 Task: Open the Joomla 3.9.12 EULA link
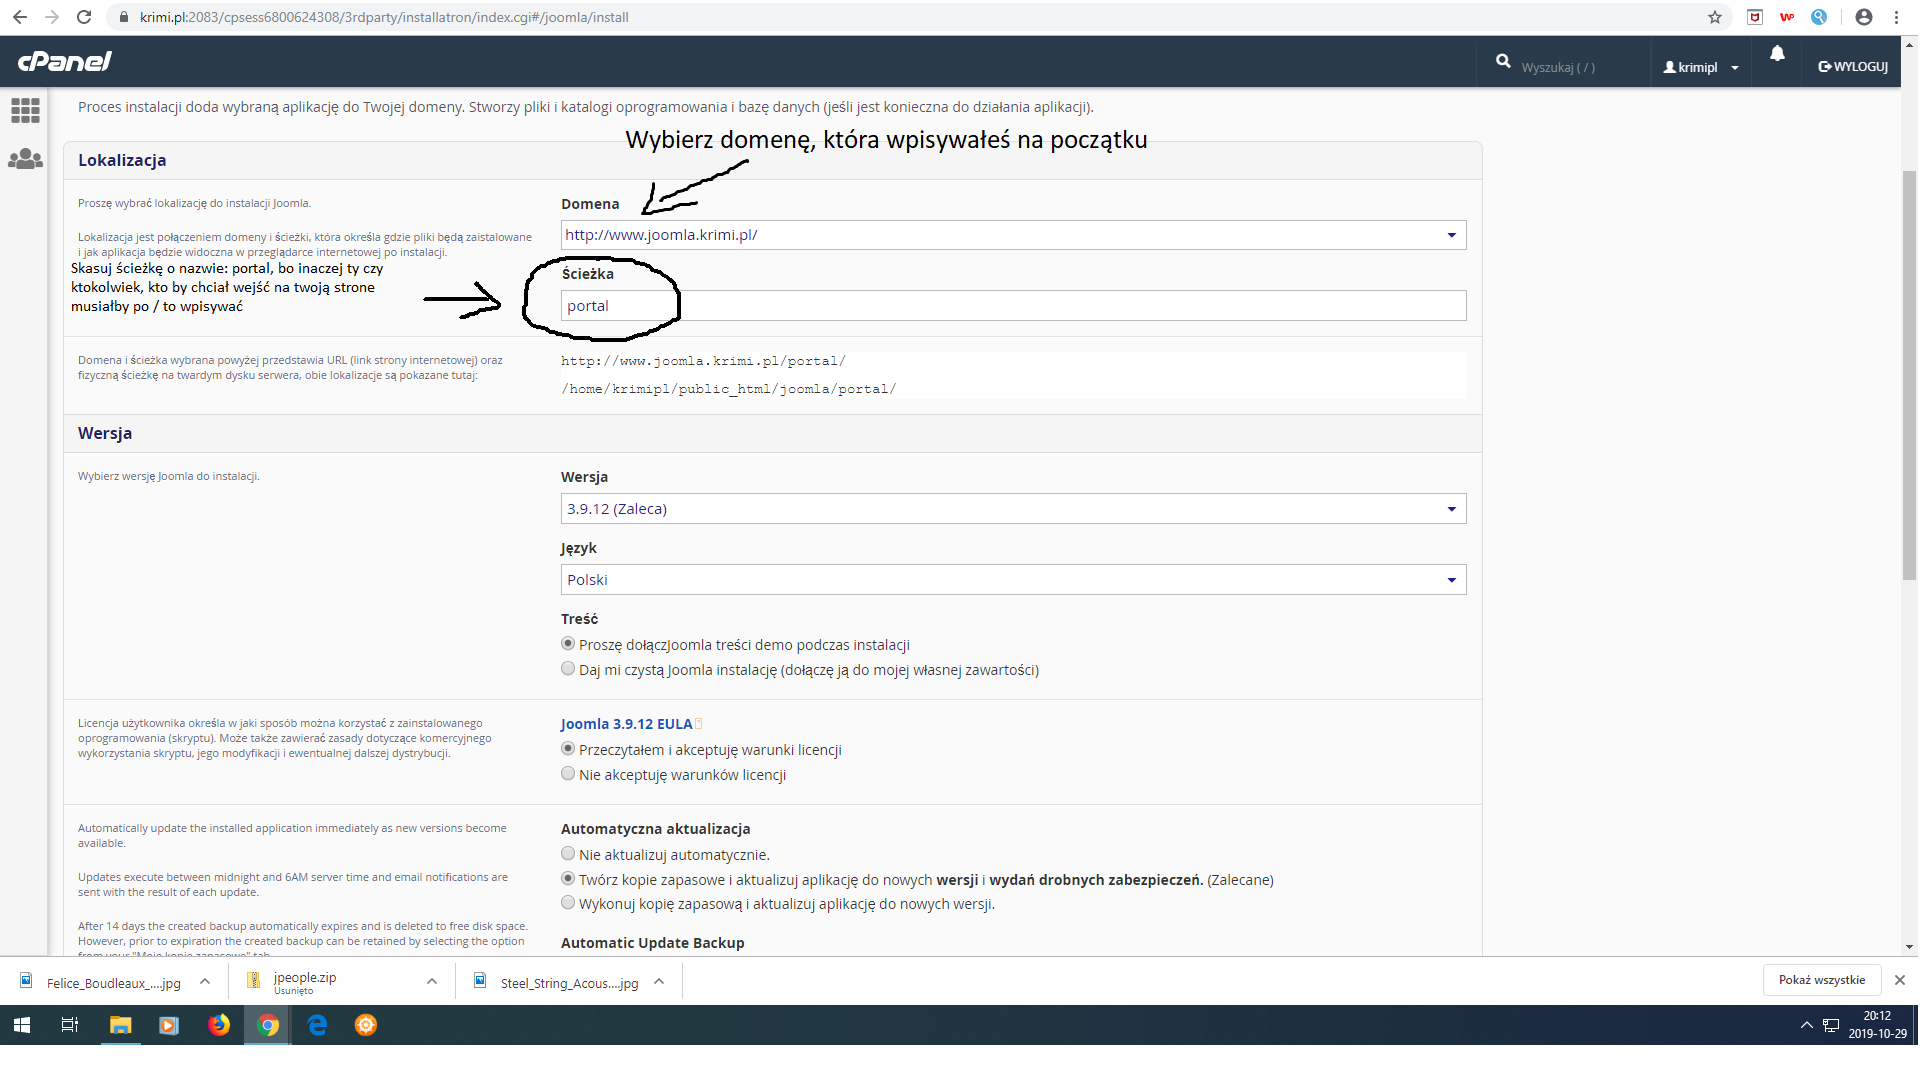627,724
